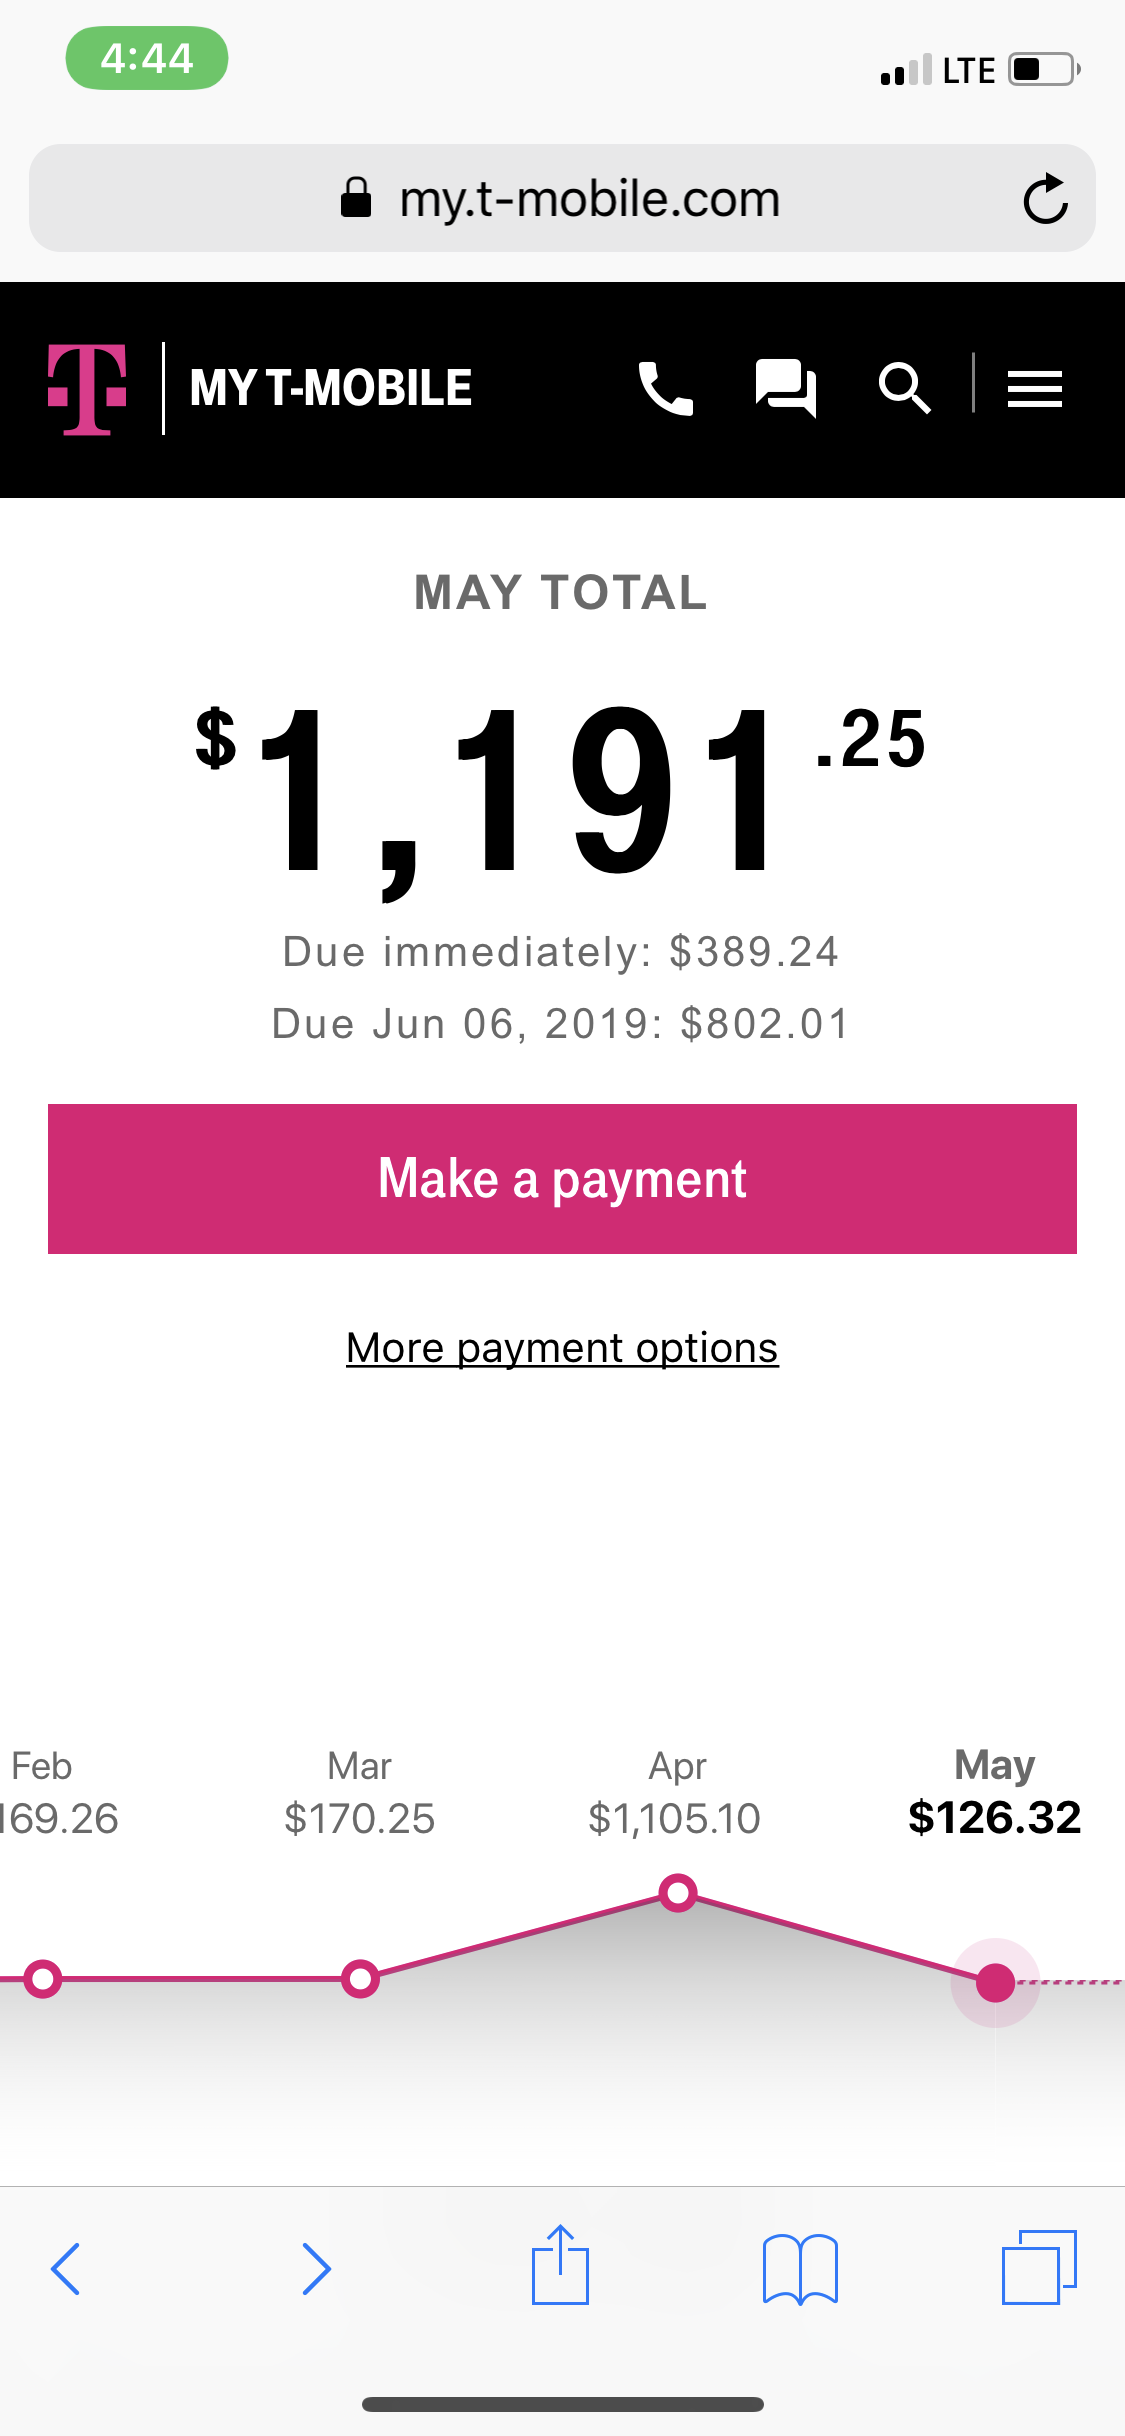1125x2436 pixels.
Task: Tap the phone call icon in header
Action: click(666, 388)
